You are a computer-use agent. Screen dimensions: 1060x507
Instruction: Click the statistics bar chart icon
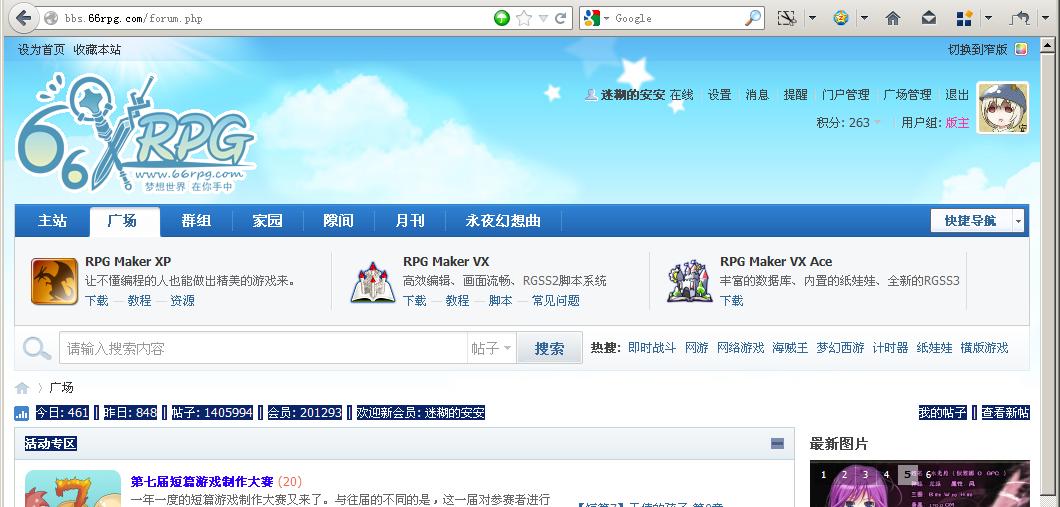[22, 413]
